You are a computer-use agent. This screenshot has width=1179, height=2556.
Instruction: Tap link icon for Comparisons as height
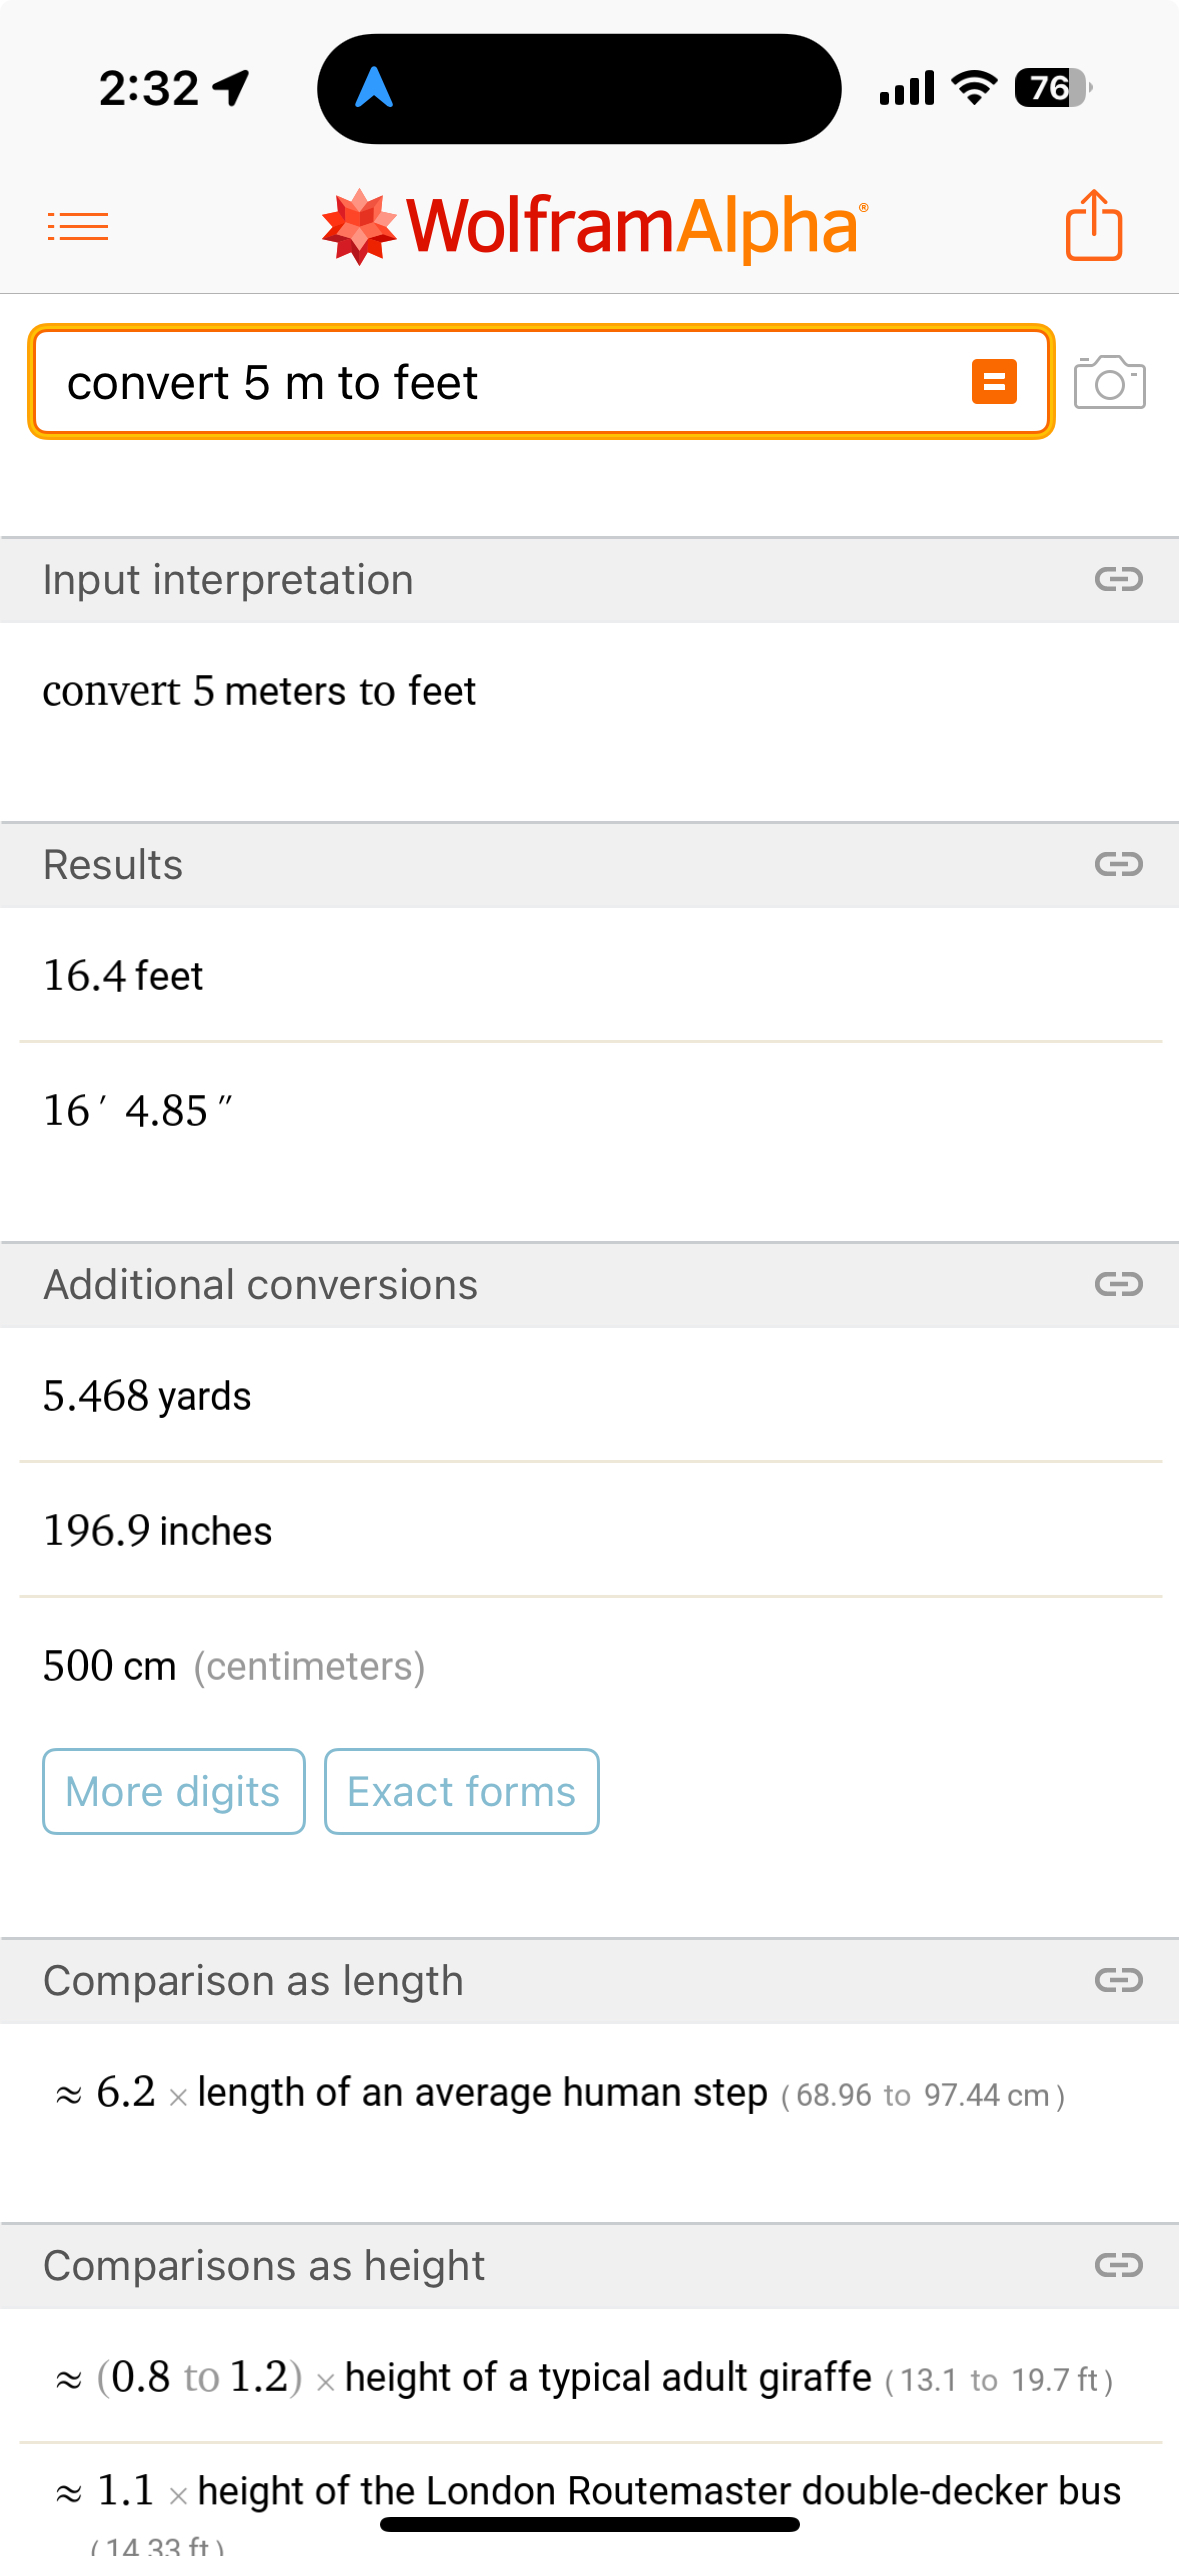pos(1118,2265)
